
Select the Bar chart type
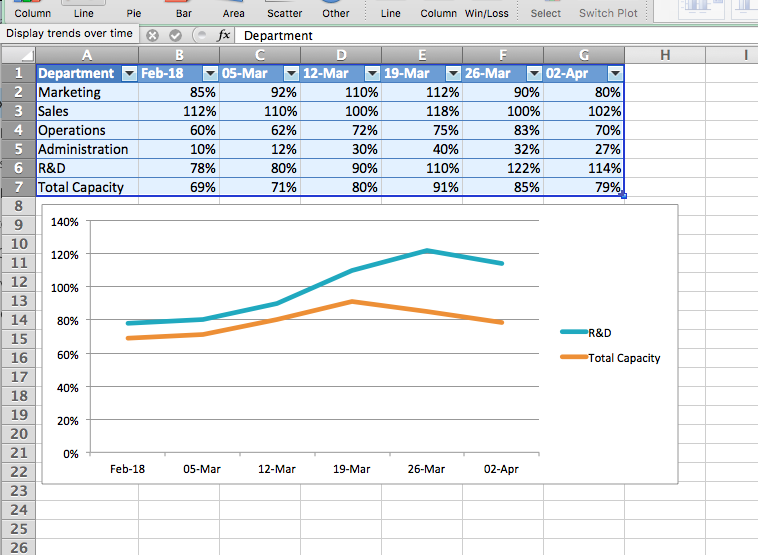click(184, 11)
